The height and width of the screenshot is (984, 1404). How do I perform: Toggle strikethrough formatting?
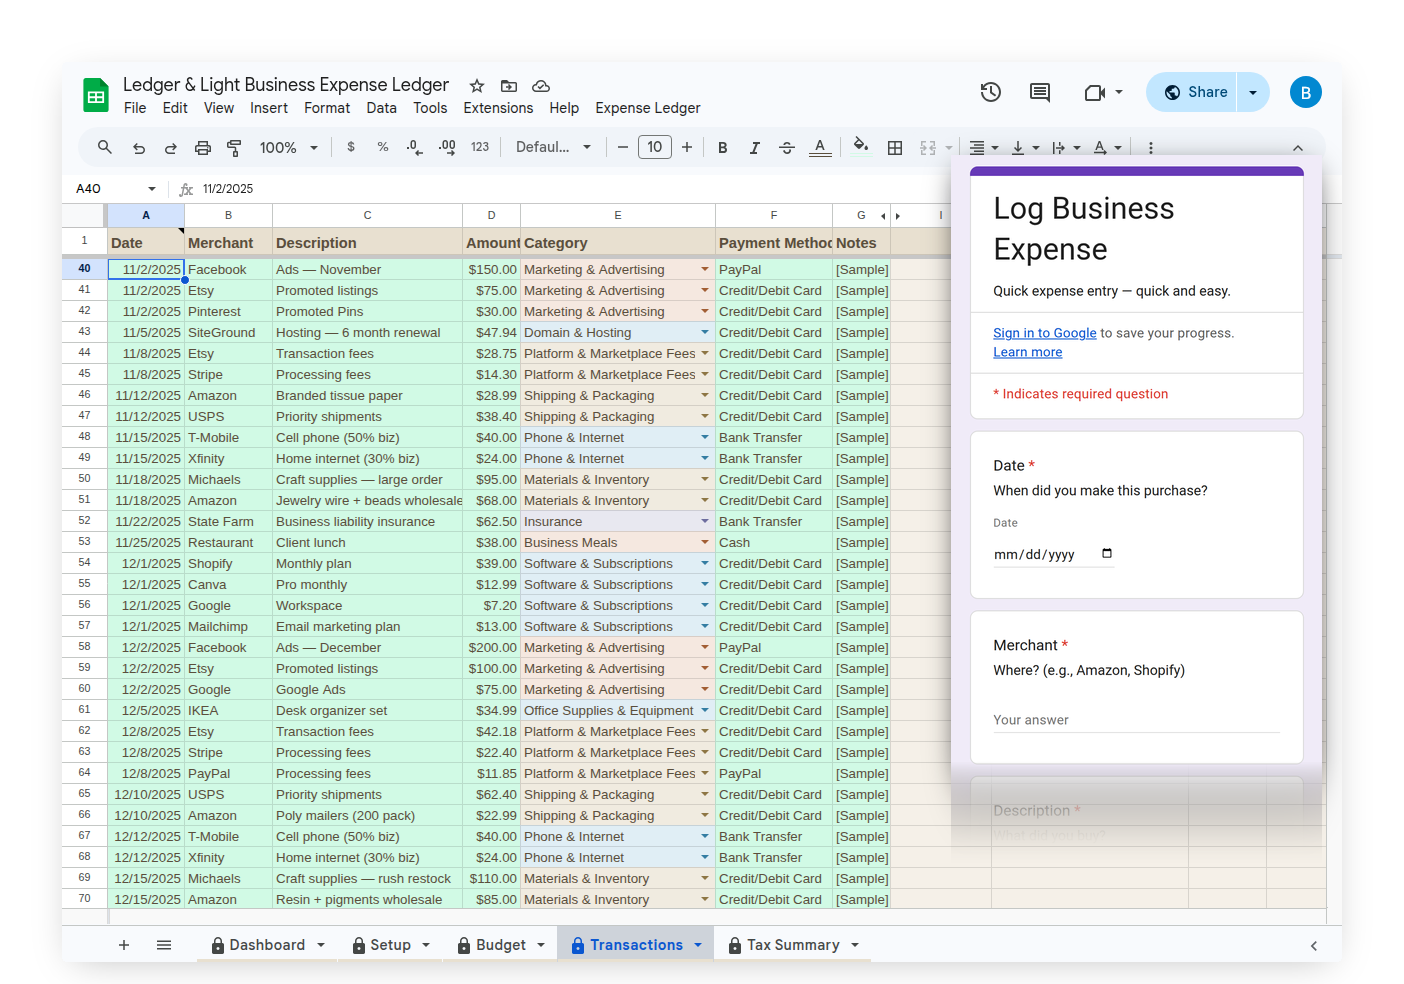pyautogui.click(x=787, y=148)
